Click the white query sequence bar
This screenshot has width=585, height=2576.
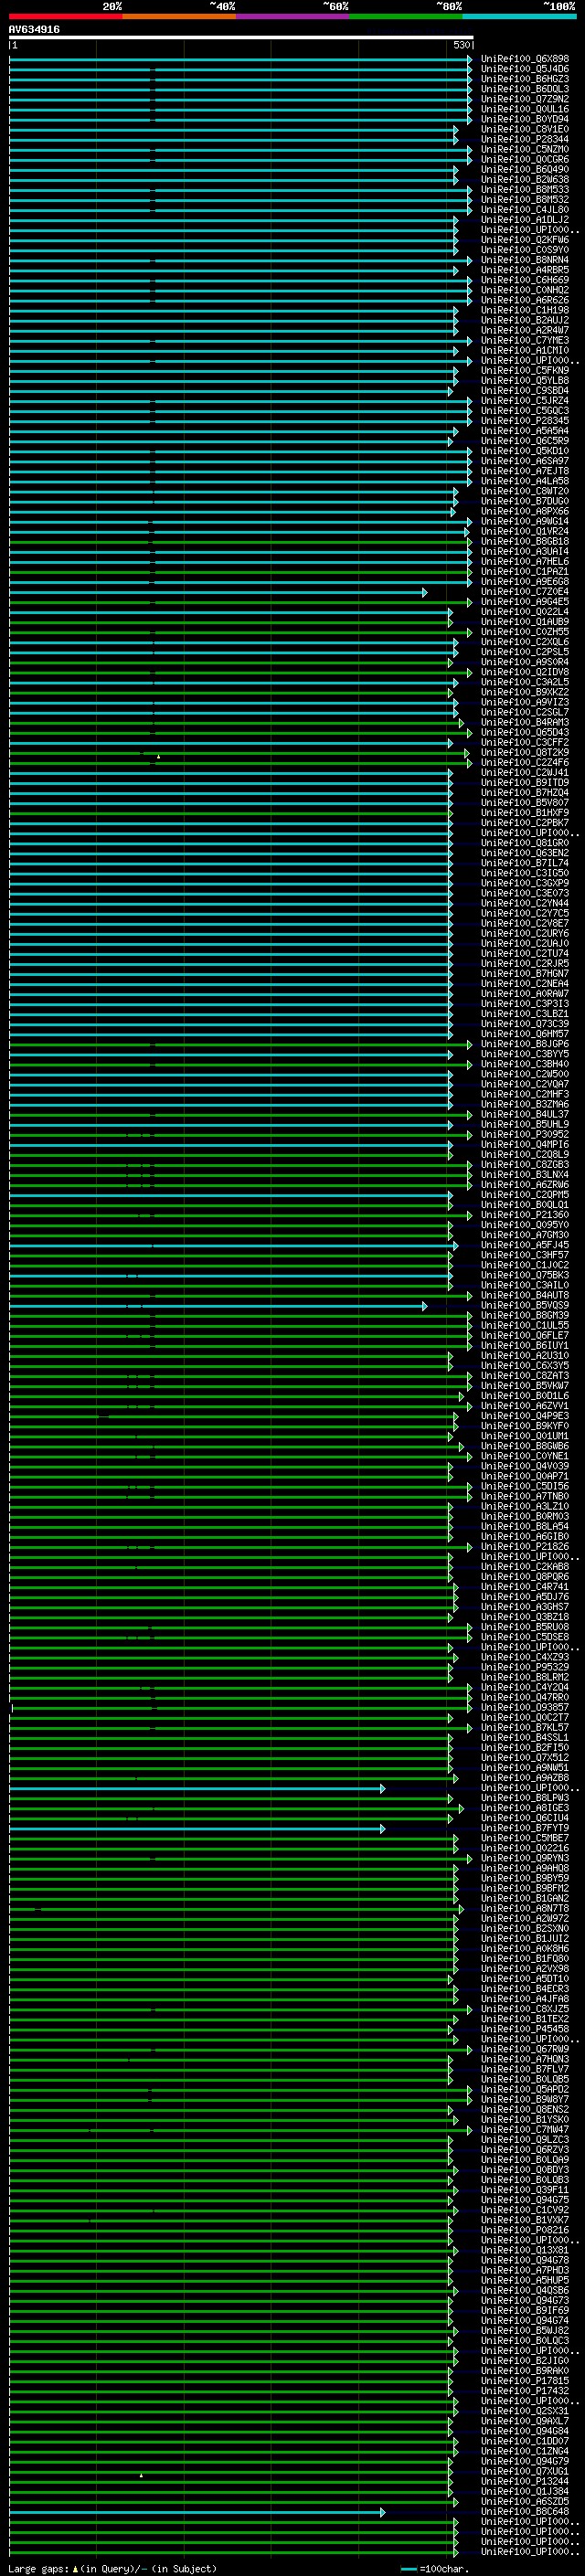(x=241, y=37)
